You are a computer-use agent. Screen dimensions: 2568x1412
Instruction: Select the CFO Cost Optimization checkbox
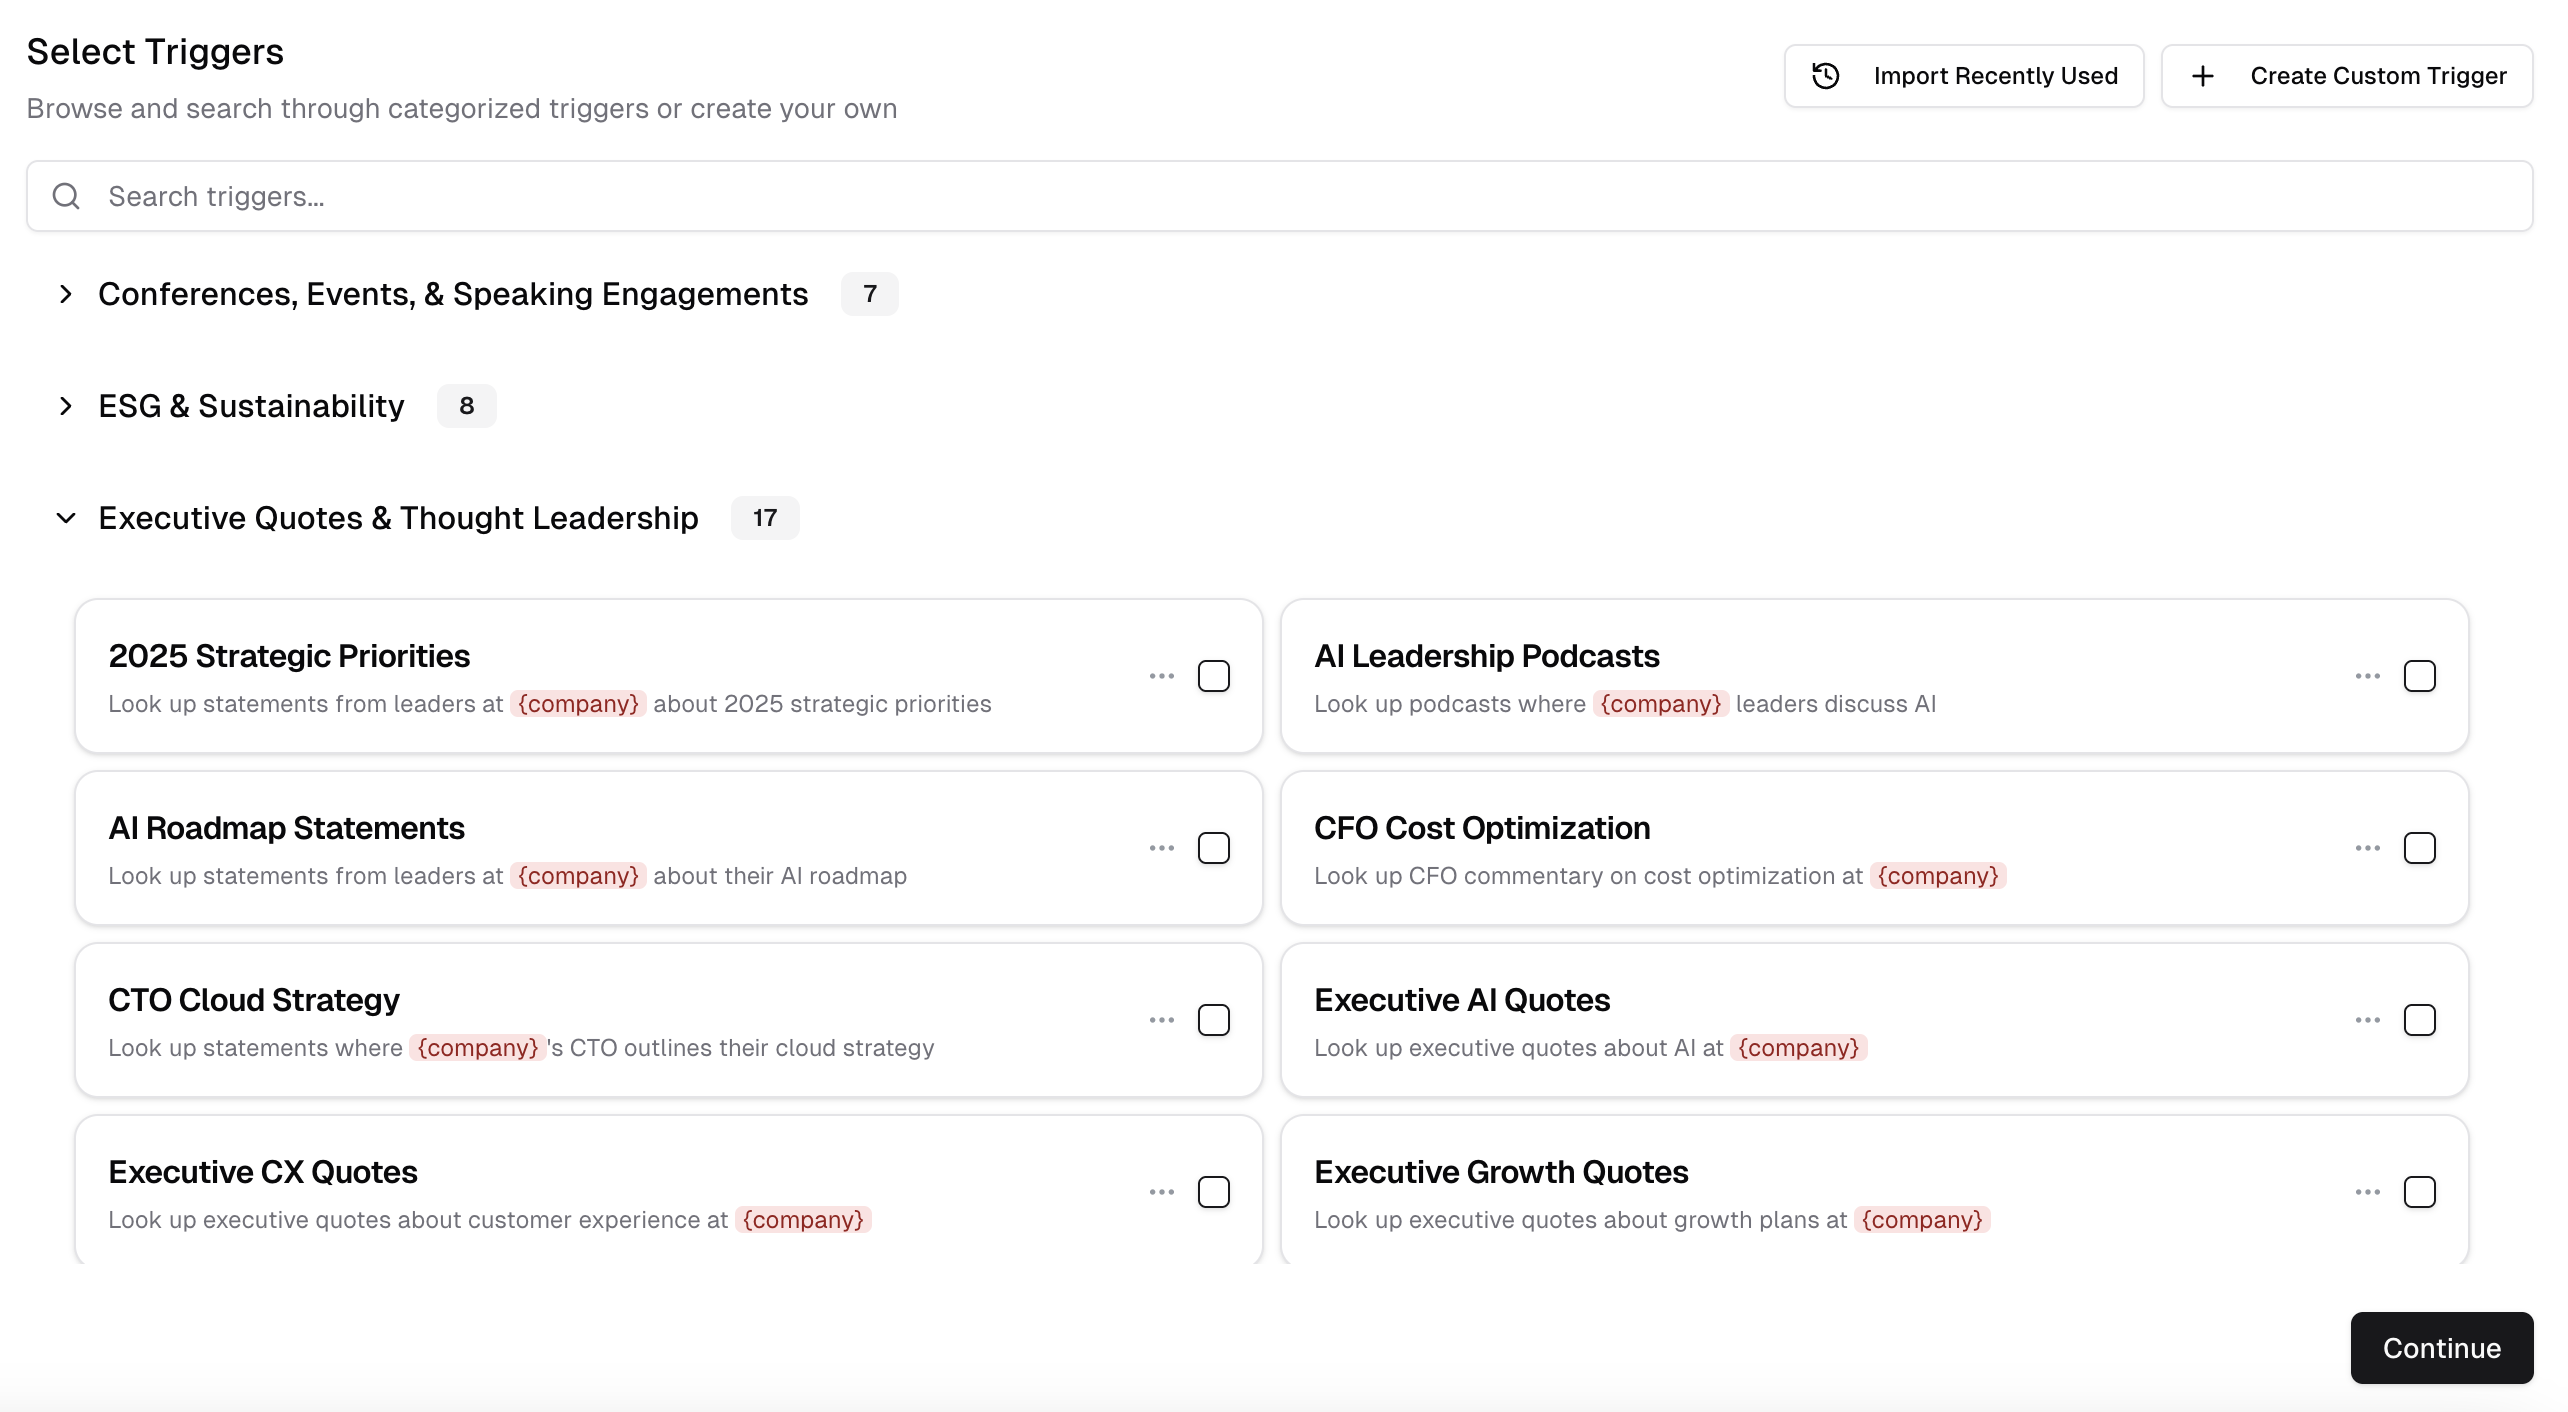tap(2419, 848)
